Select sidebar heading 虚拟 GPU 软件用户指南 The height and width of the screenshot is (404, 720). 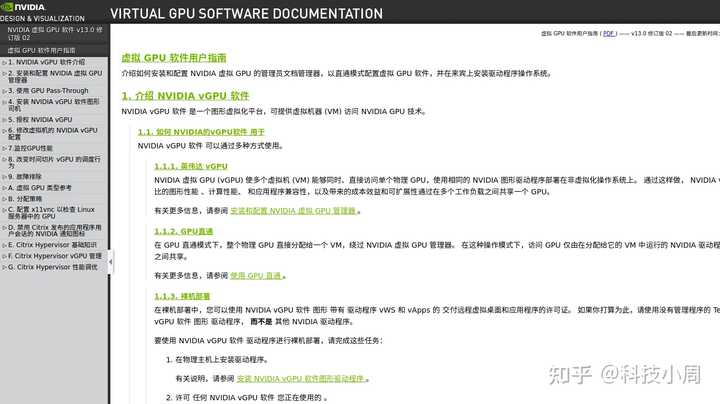(x=41, y=50)
